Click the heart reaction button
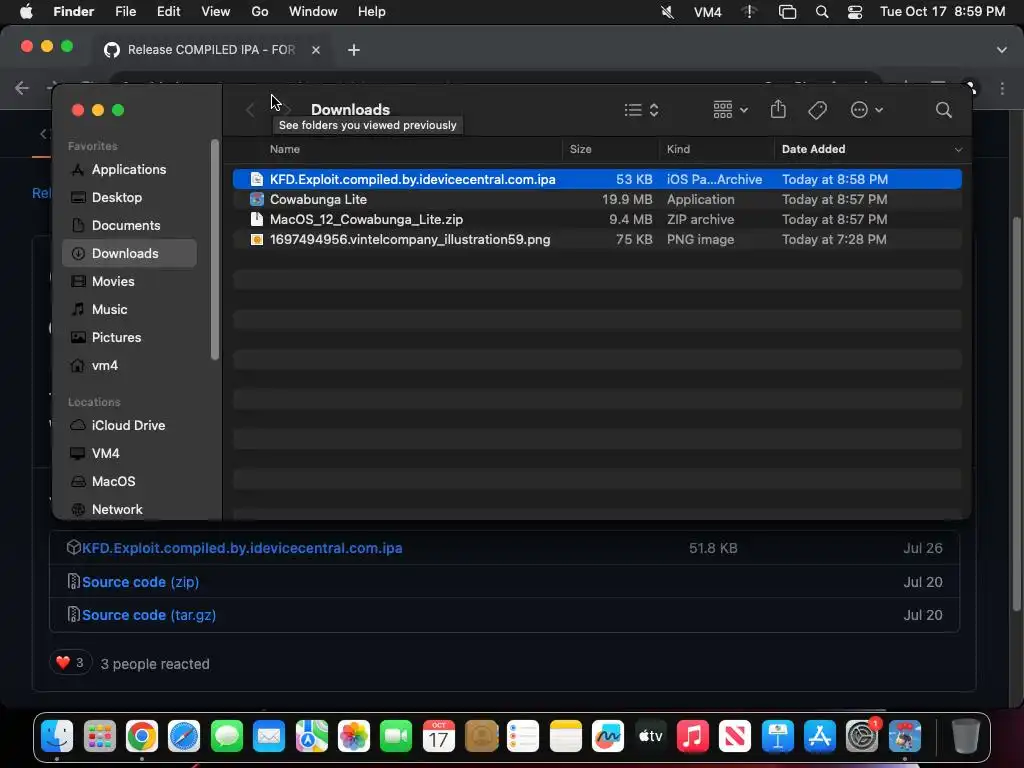Image resolution: width=1024 pixels, height=768 pixels. pos(71,663)
